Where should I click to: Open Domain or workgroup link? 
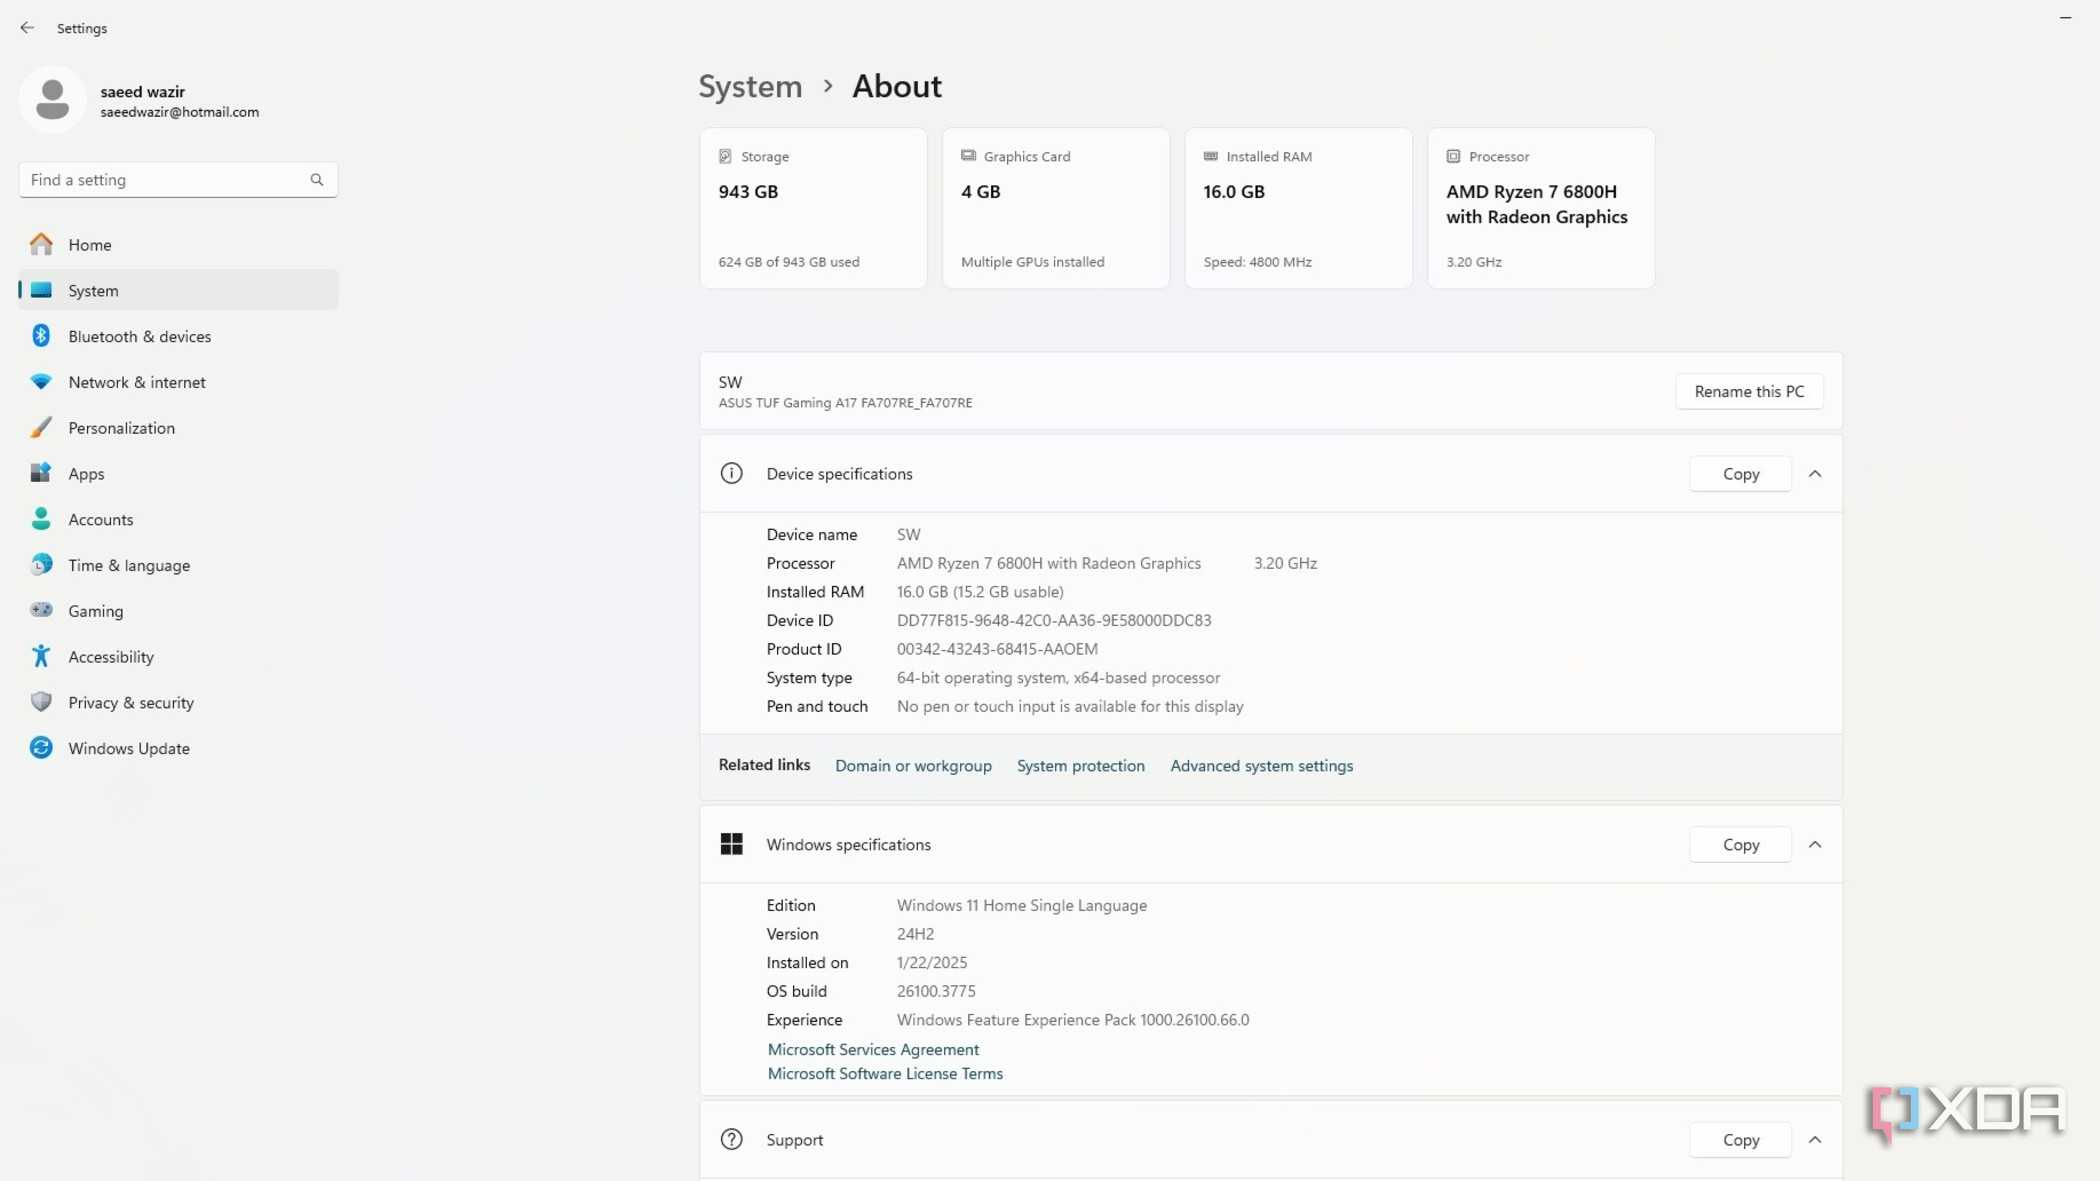coord(913,766)
